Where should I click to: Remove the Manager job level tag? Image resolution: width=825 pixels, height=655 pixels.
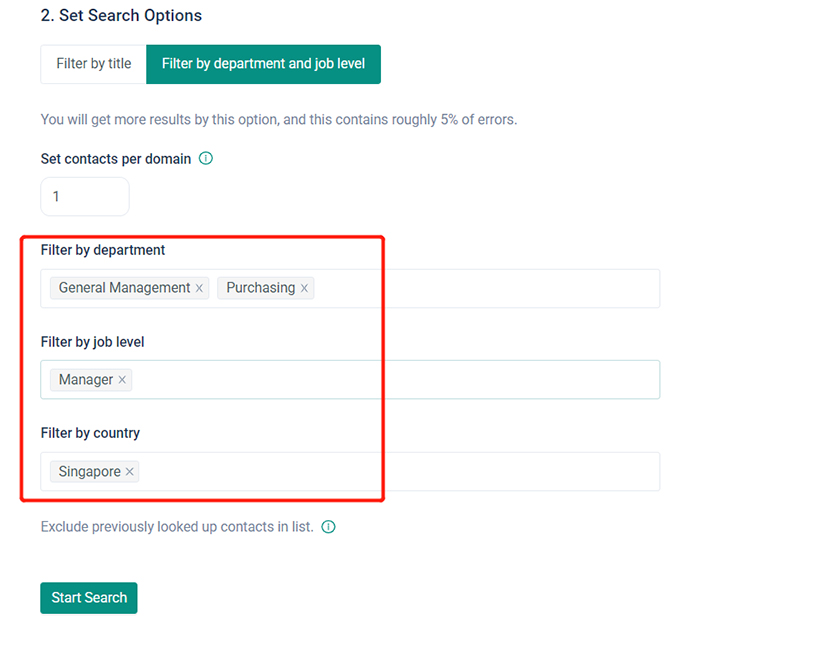[122, 380]
